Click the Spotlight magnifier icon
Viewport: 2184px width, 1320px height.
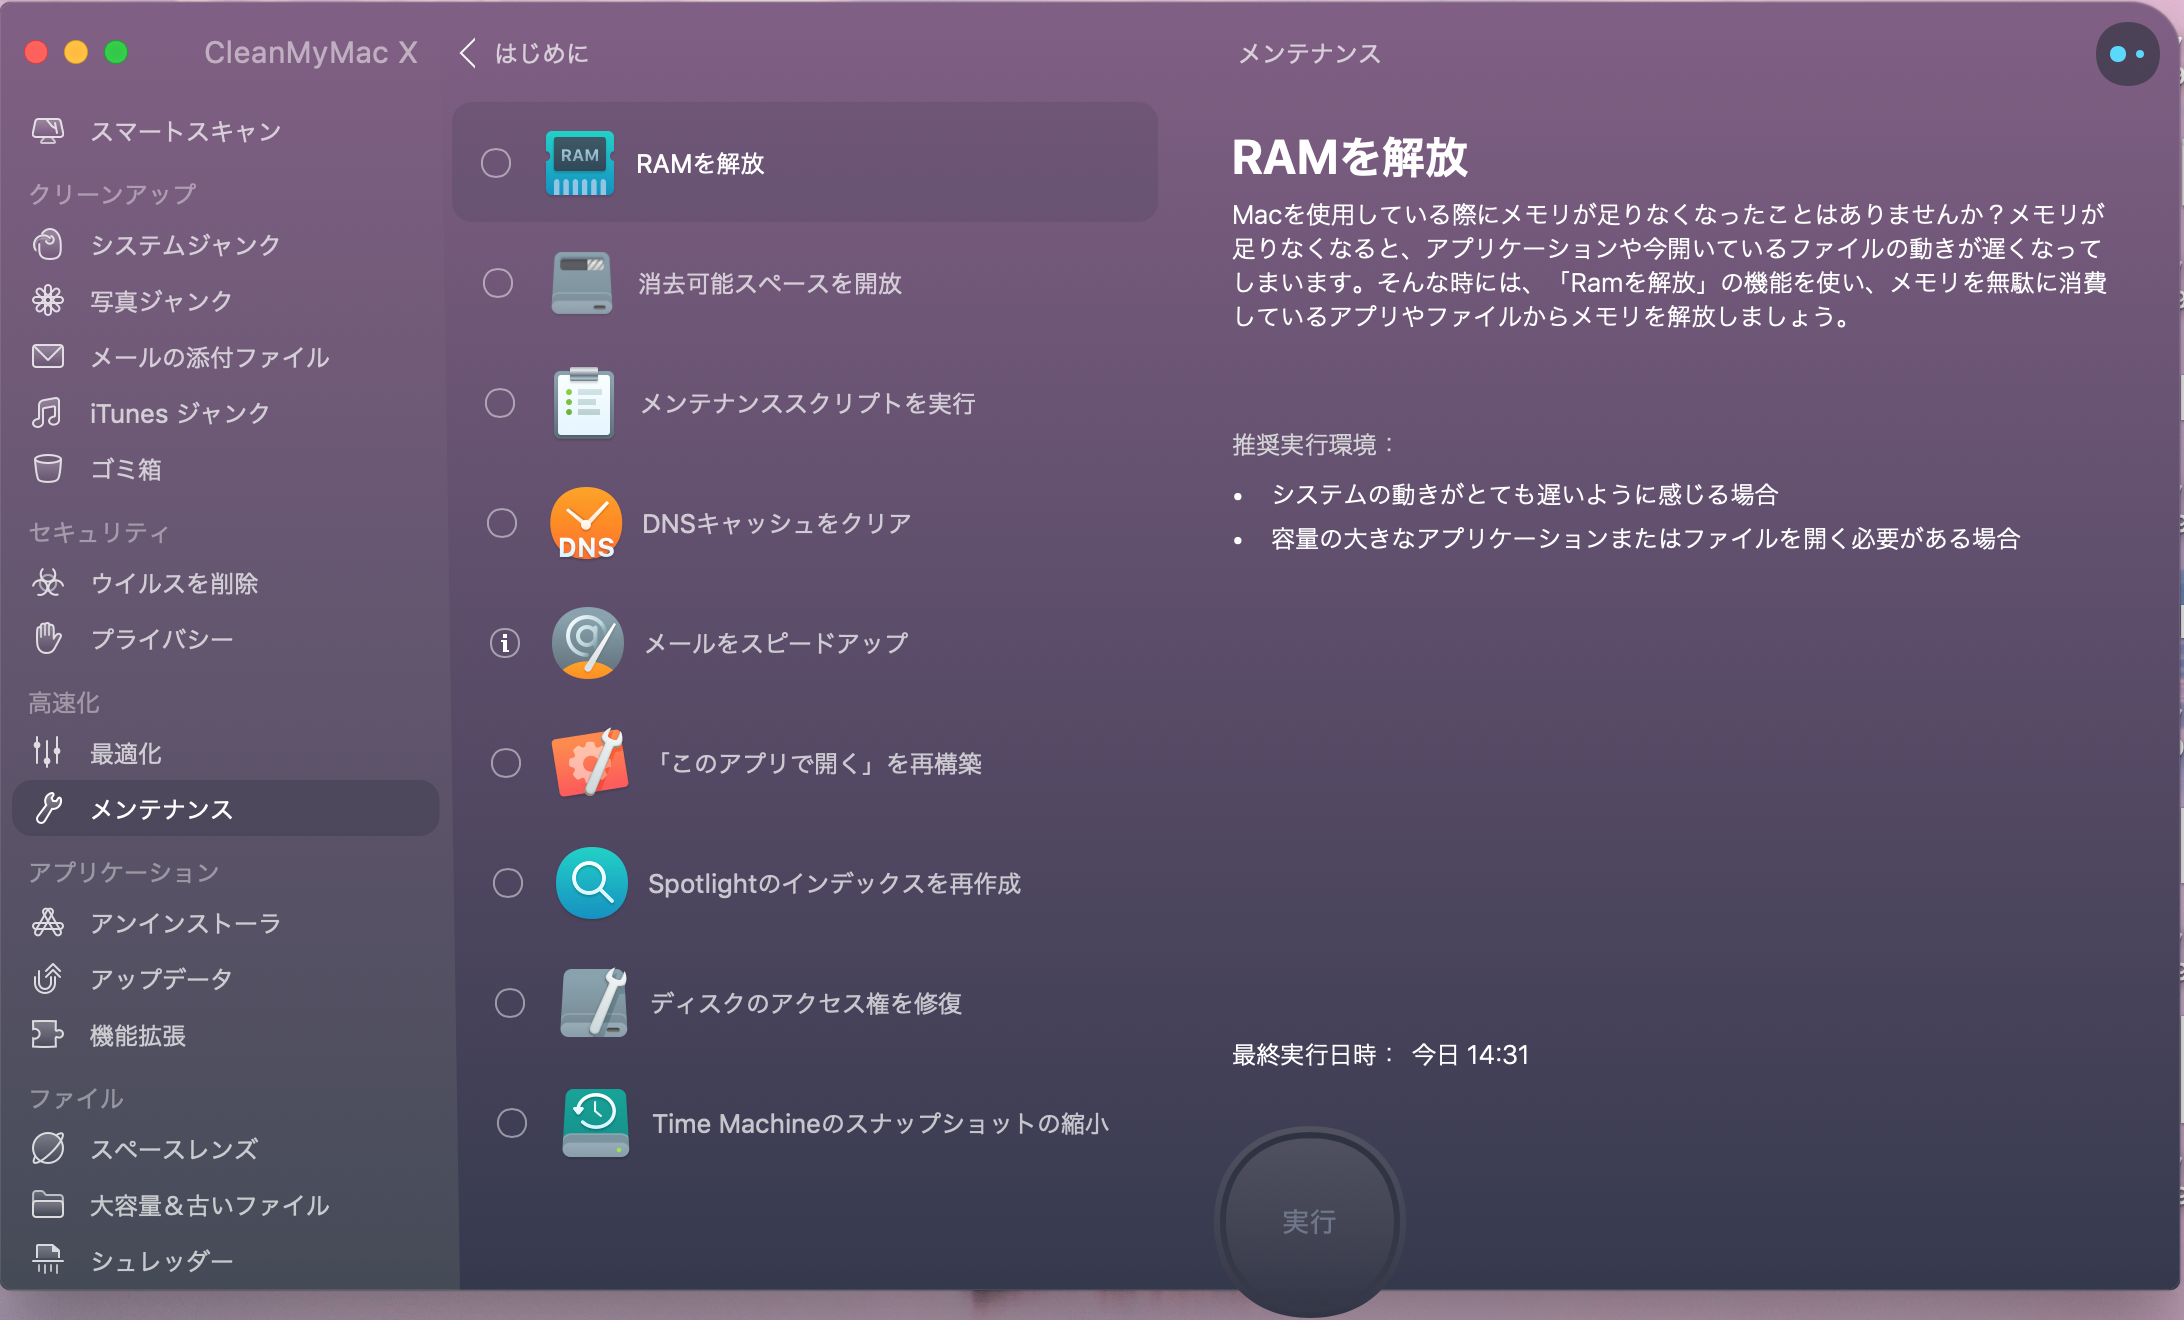(592, 883)
